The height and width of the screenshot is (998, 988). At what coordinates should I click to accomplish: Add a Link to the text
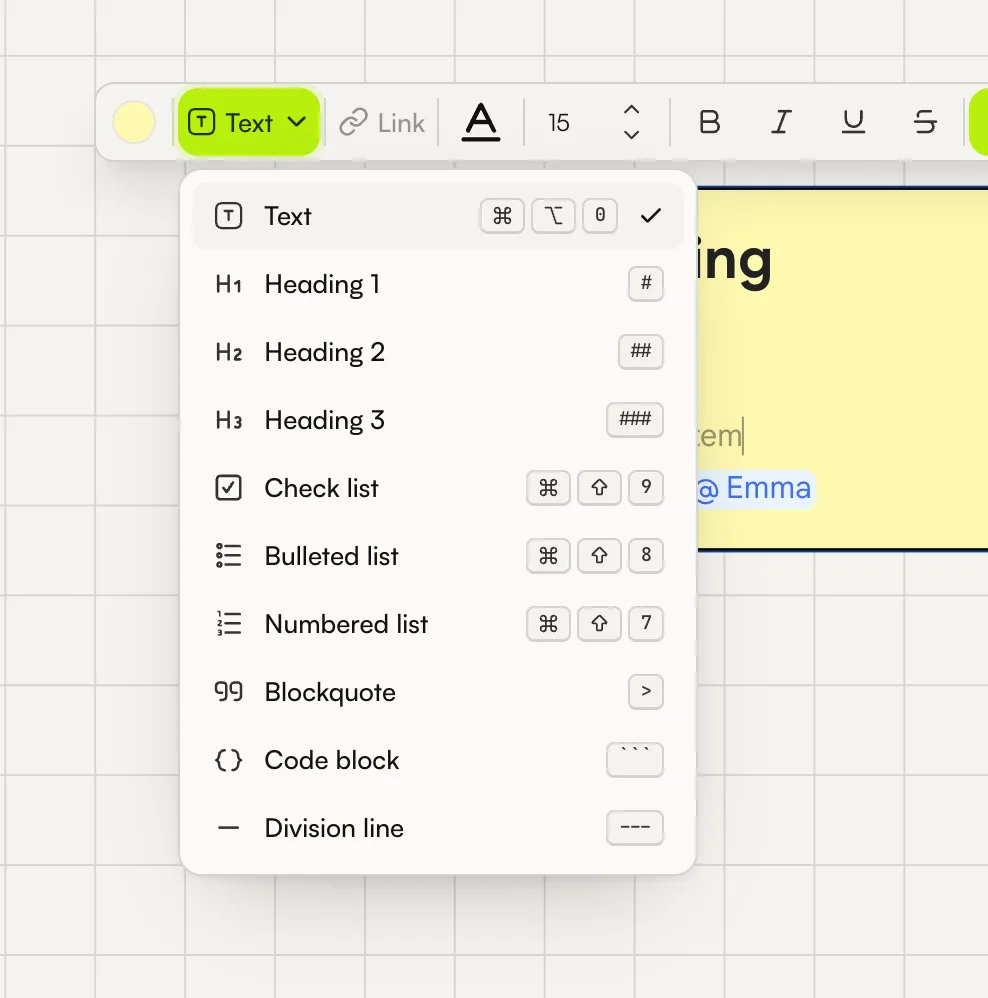[382, 122]
